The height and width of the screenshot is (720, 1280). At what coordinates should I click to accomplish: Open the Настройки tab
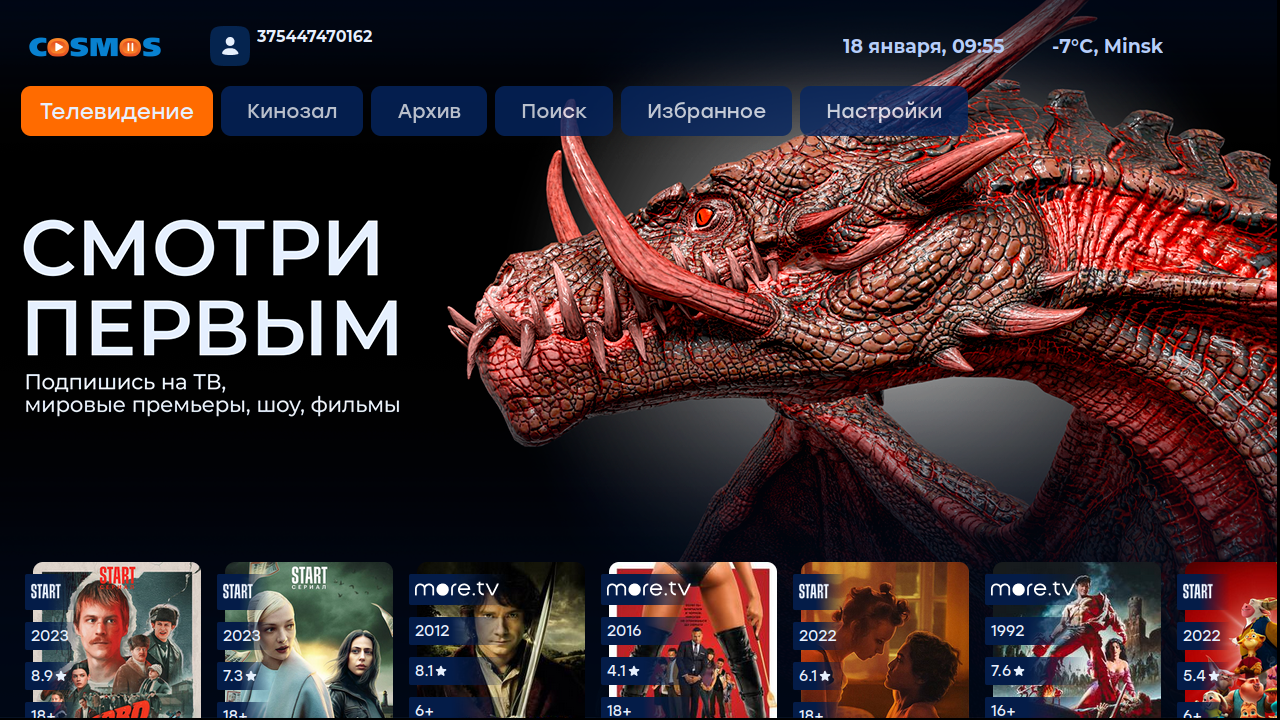pyautogui.click(x=884, y=111)
